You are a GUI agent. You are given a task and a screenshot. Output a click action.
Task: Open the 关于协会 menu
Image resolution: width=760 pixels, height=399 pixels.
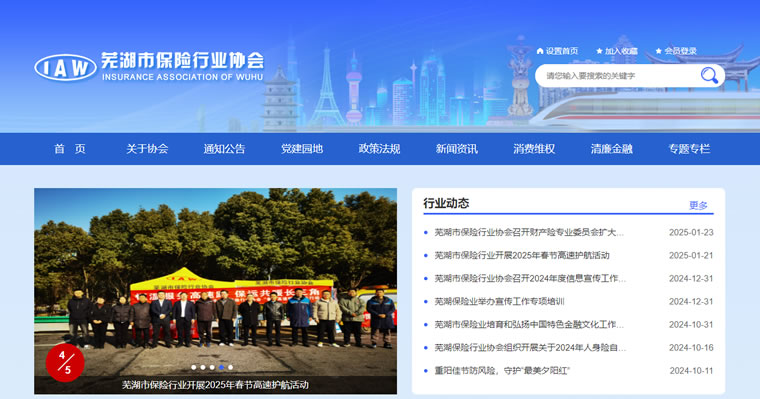(147, 149)
